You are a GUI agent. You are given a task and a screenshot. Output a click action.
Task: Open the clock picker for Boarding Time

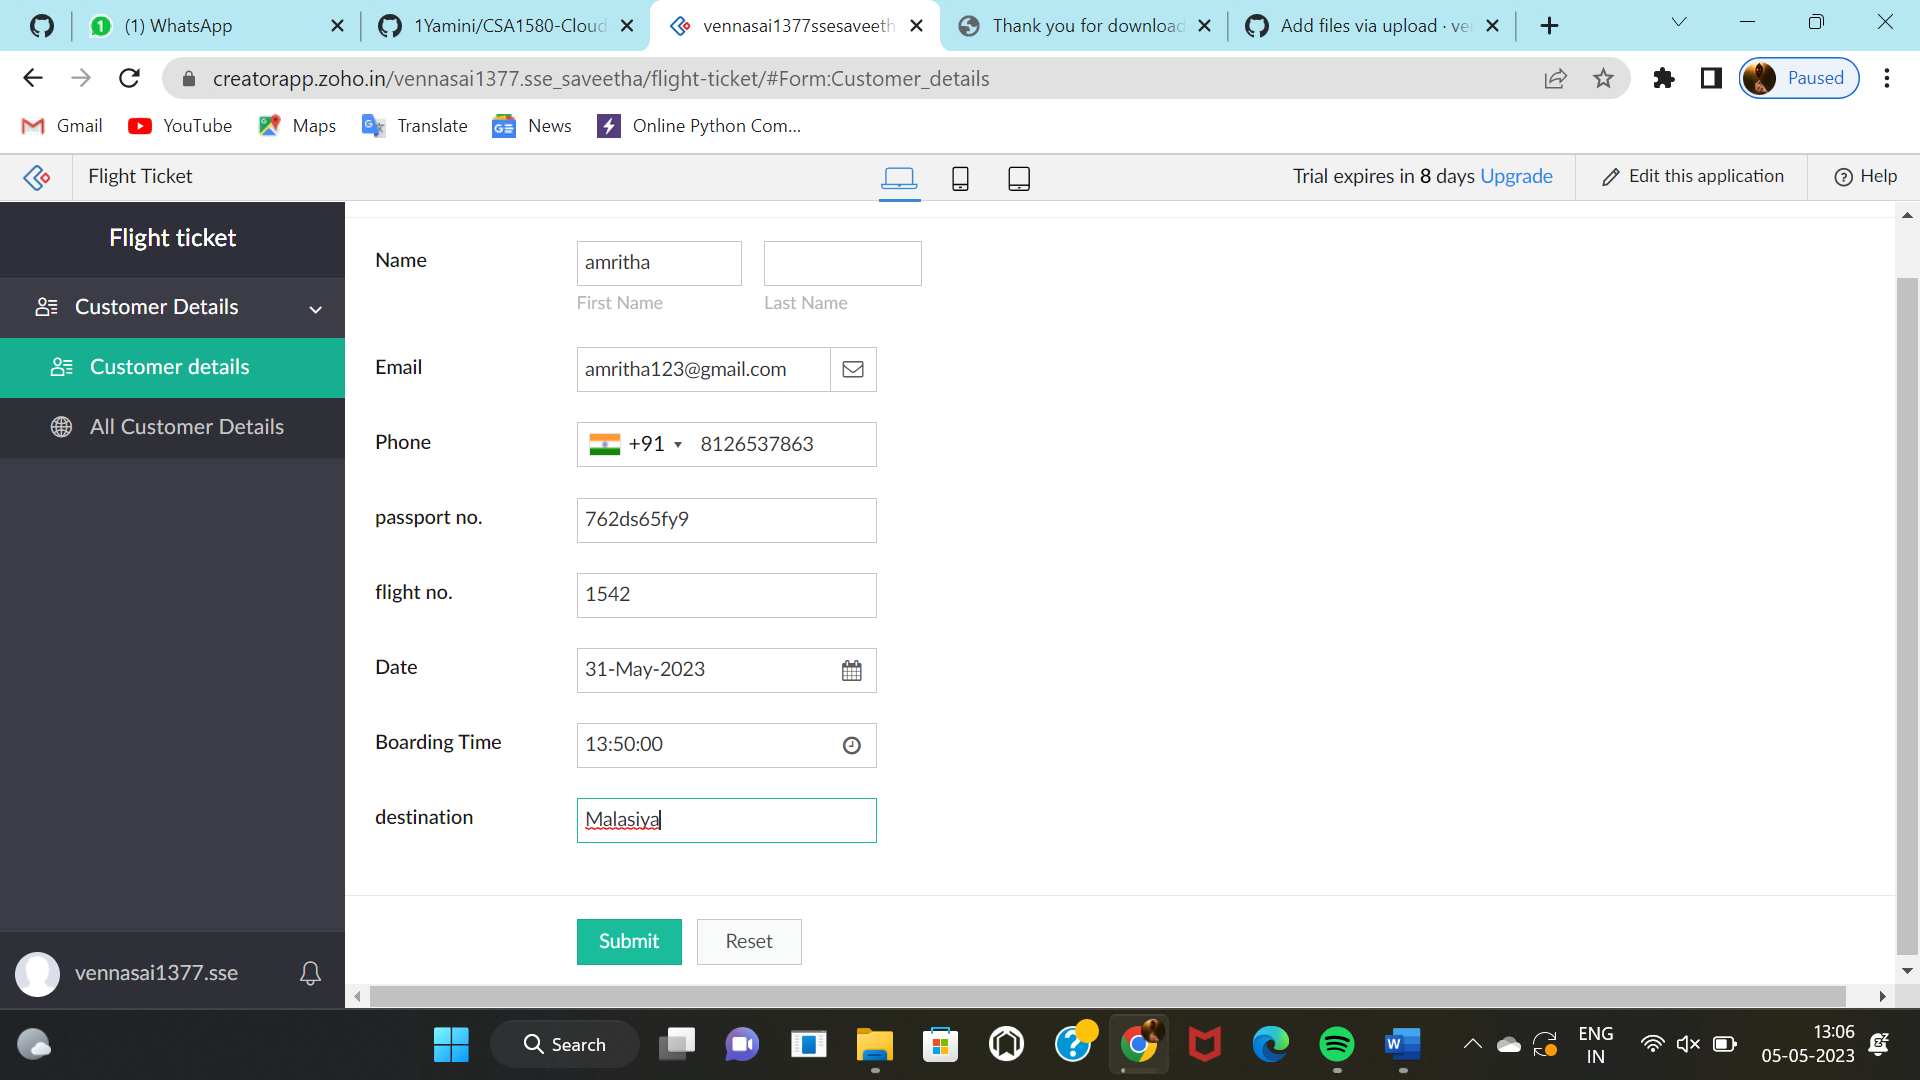852,745
